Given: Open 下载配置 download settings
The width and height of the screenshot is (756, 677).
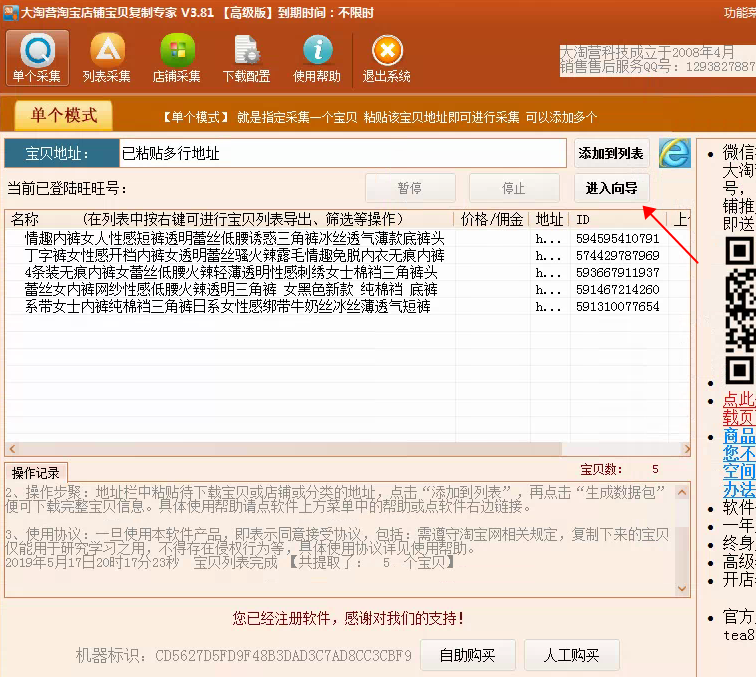Looking at the screenshot, I should tap(246, 58).
